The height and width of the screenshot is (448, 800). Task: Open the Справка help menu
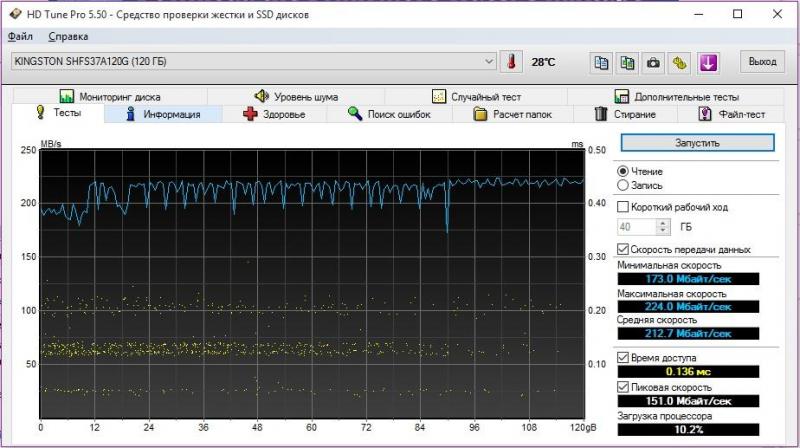(68, 37)
